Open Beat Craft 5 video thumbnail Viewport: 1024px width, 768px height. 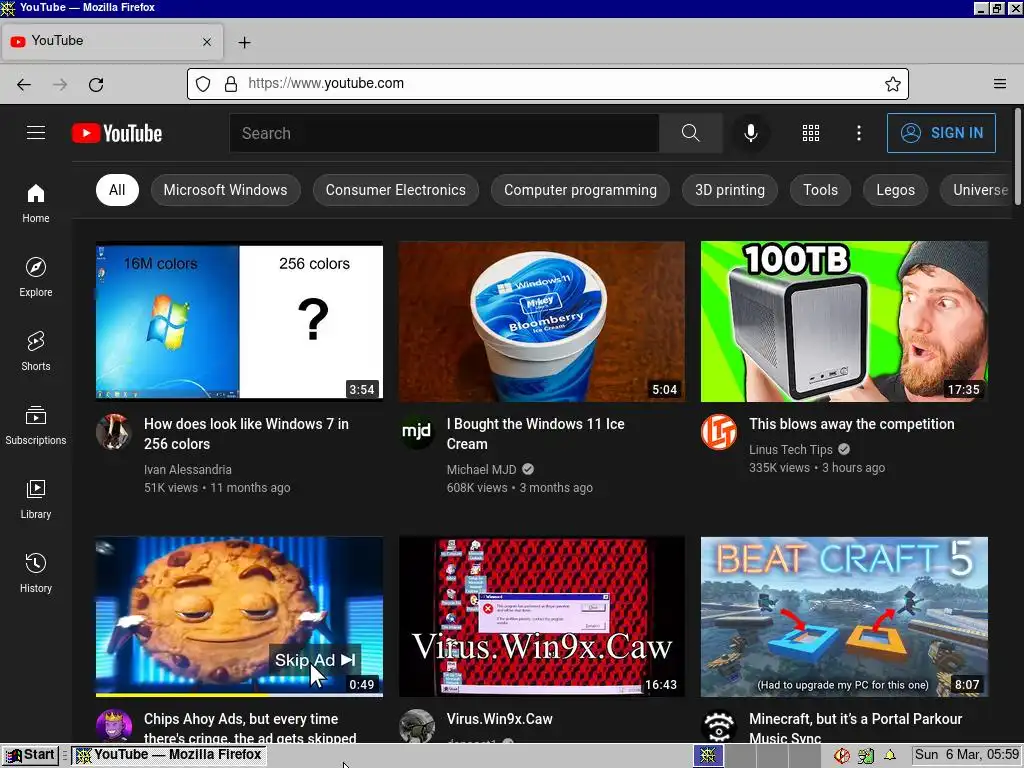(x=844, y=616)
